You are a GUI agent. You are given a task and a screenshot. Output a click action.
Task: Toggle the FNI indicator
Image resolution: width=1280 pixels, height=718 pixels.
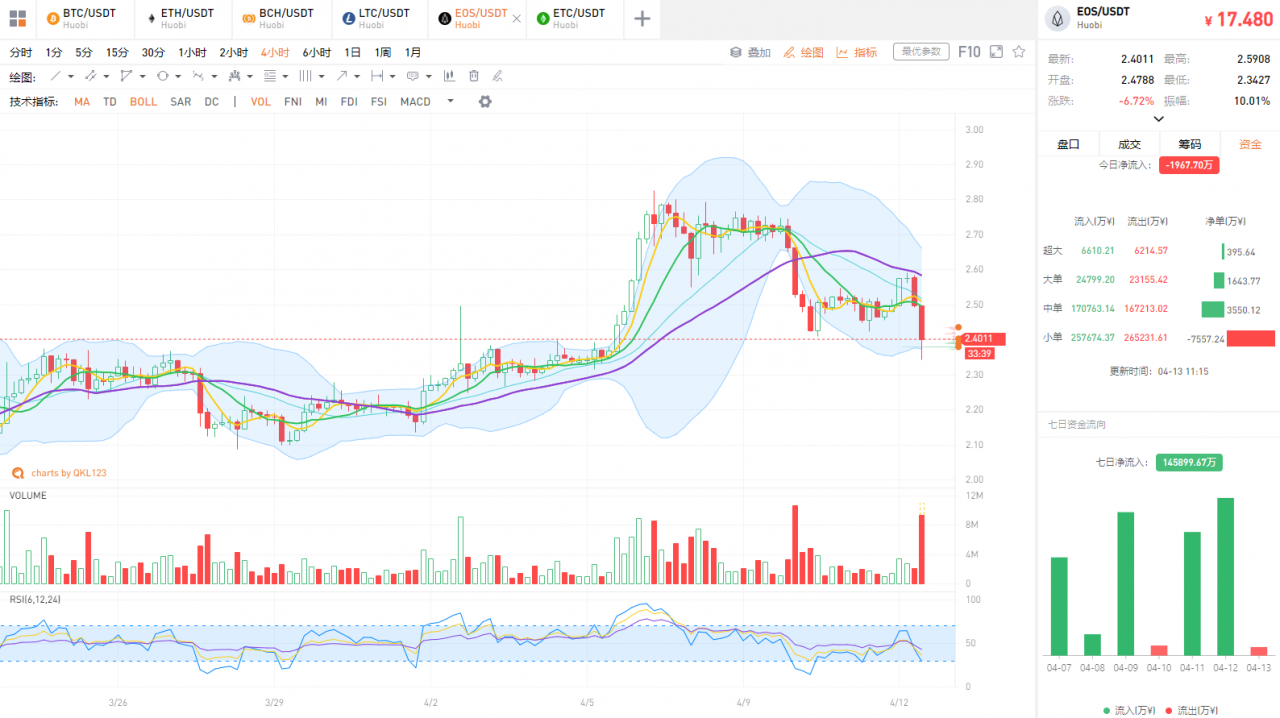[x=293, y=102]
